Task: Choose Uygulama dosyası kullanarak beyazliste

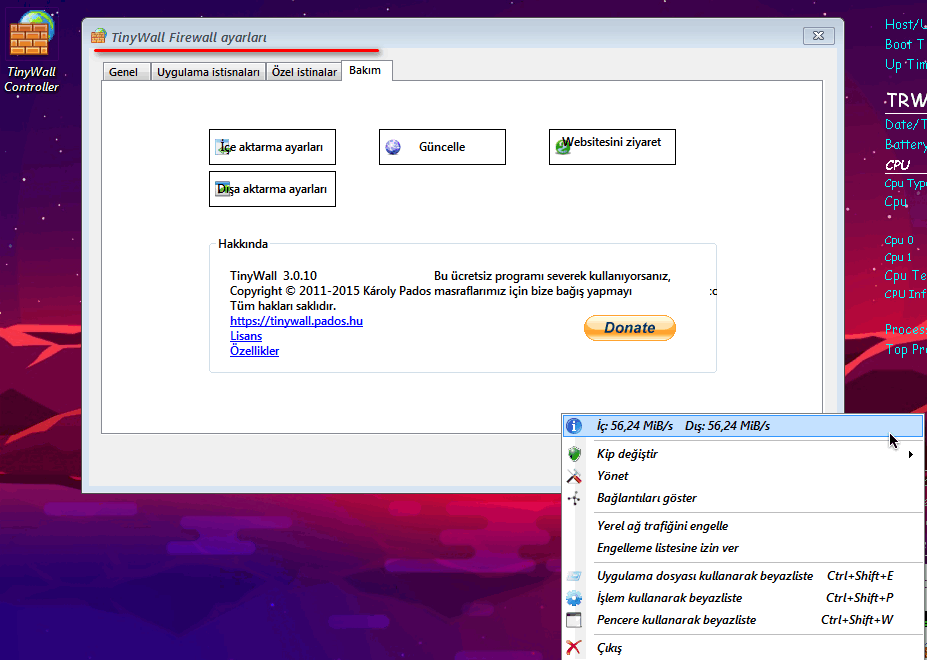Action: tap(743, 576)
